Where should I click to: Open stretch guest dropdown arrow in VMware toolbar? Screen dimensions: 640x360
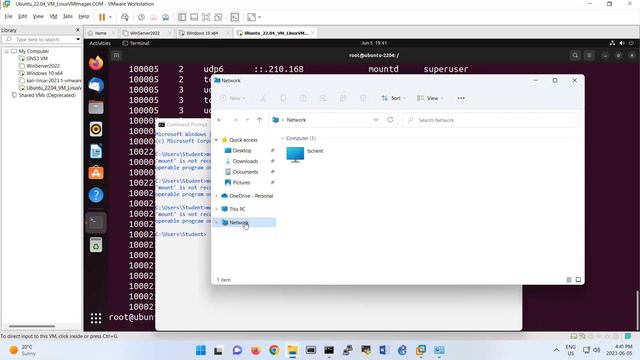(x=260, y=17)
